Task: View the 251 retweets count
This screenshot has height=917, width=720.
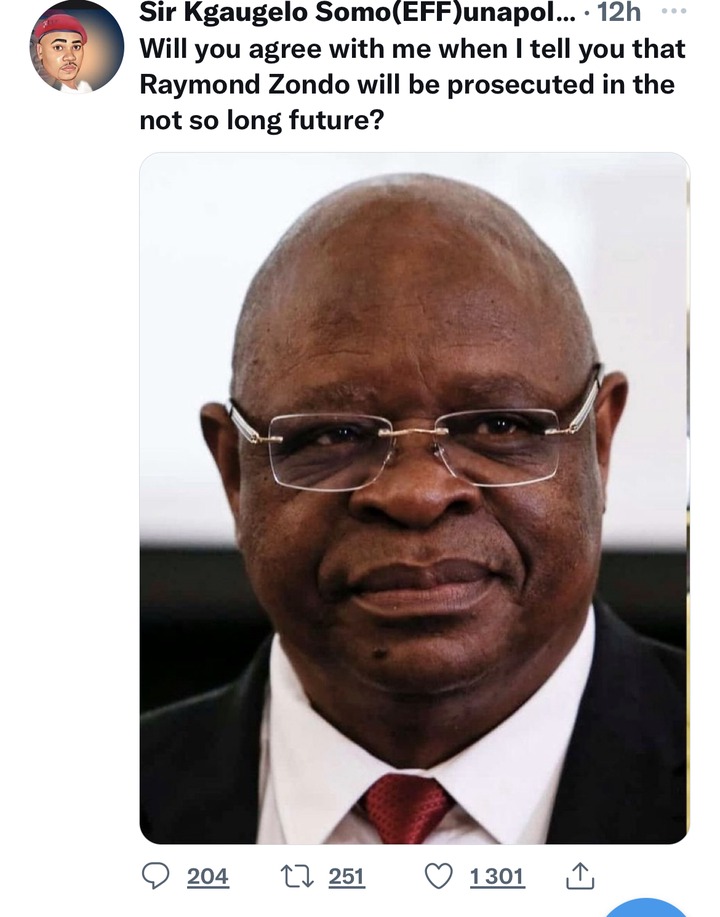Action: [x=347, y=876]
